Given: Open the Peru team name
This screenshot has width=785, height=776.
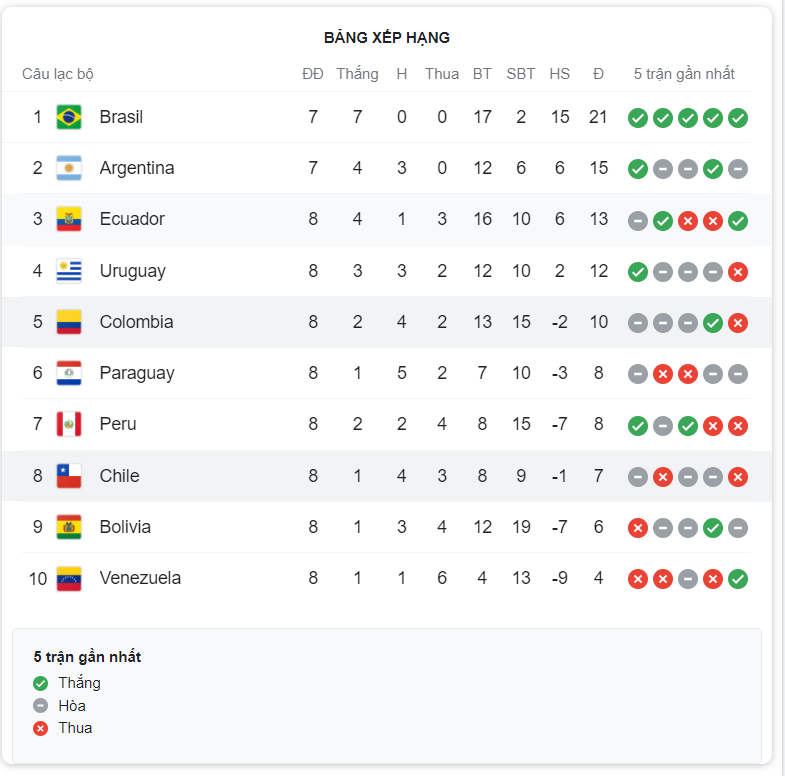Looking at the screenshot, I should click(118, 424).
